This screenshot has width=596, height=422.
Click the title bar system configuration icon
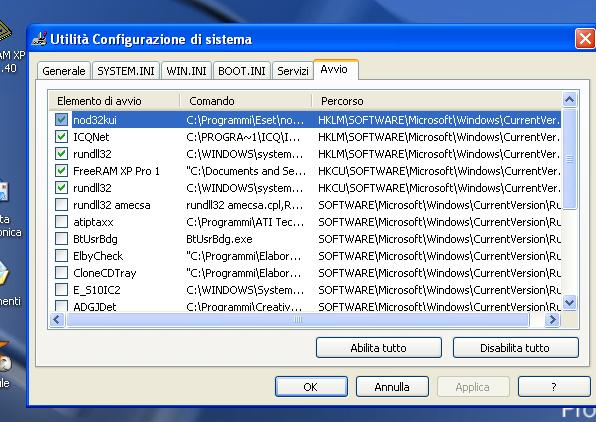[39, 39]
